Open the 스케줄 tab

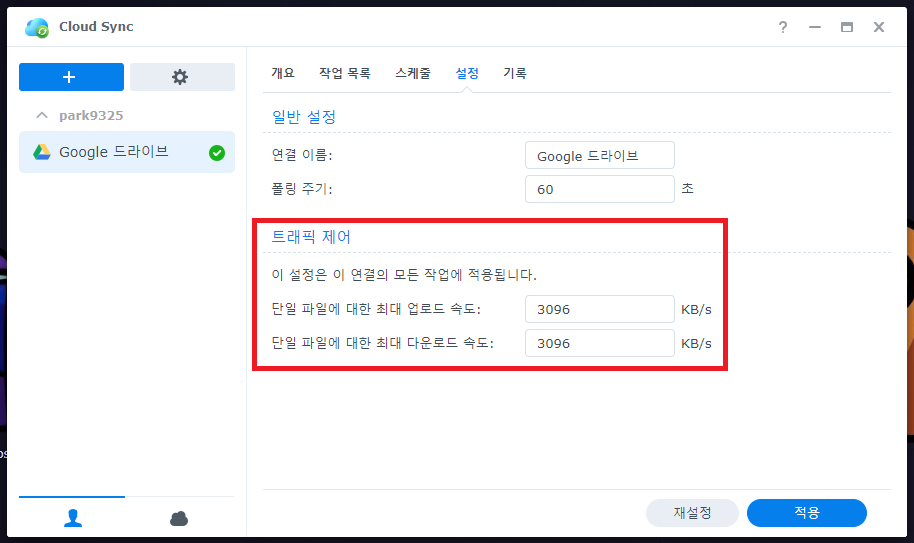coord(413,73)
